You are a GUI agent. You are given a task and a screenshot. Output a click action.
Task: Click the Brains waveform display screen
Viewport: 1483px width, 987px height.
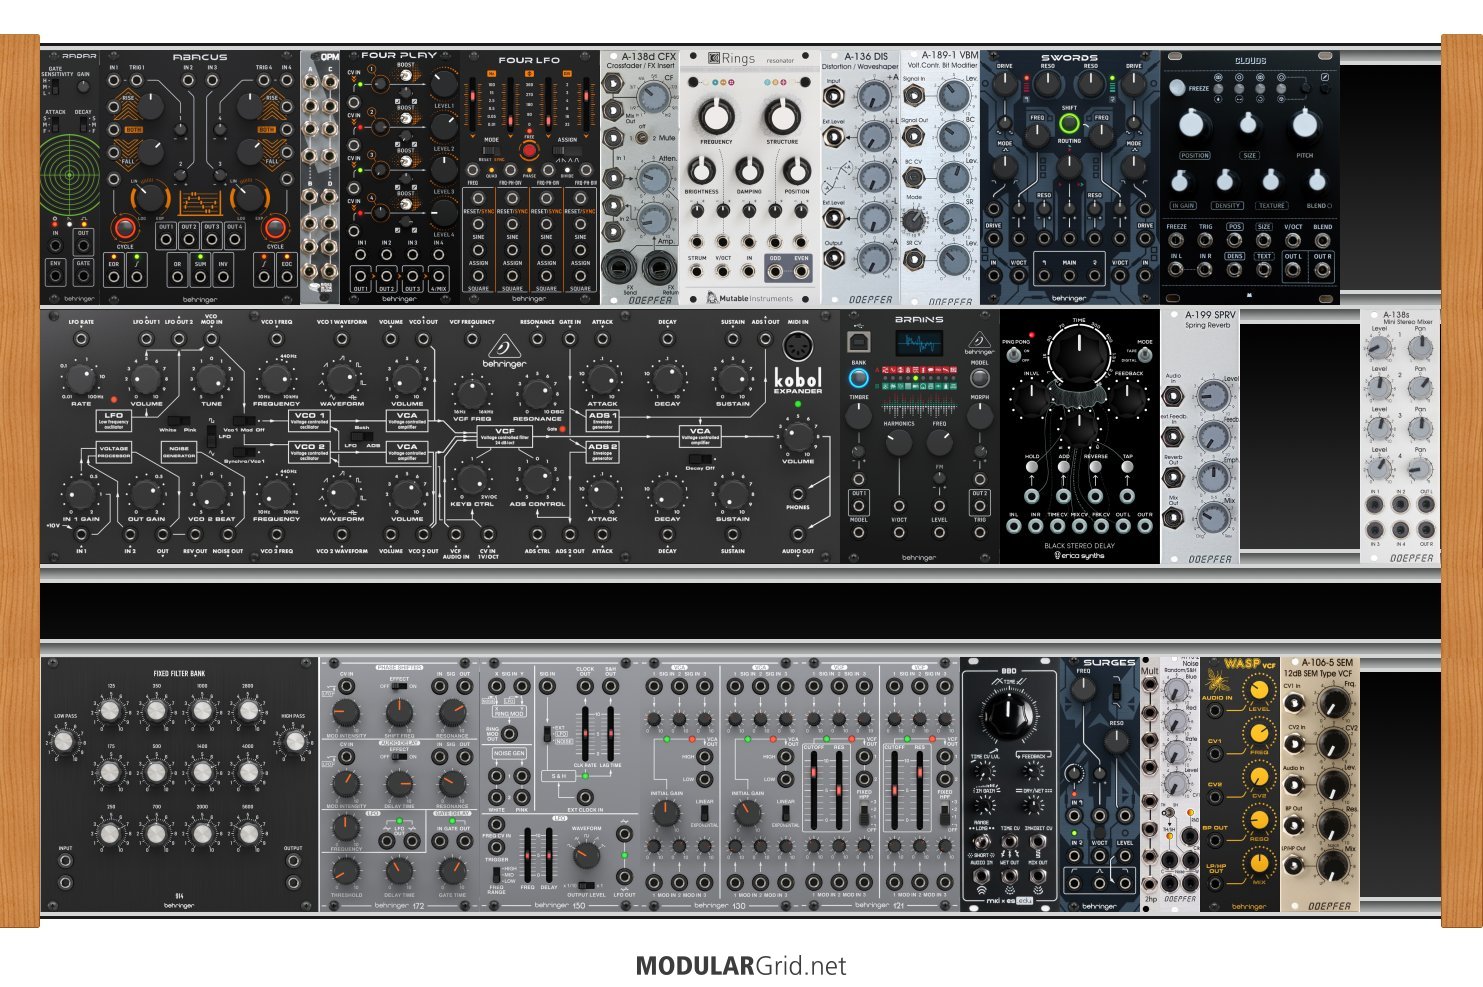[x=918, y=345]
